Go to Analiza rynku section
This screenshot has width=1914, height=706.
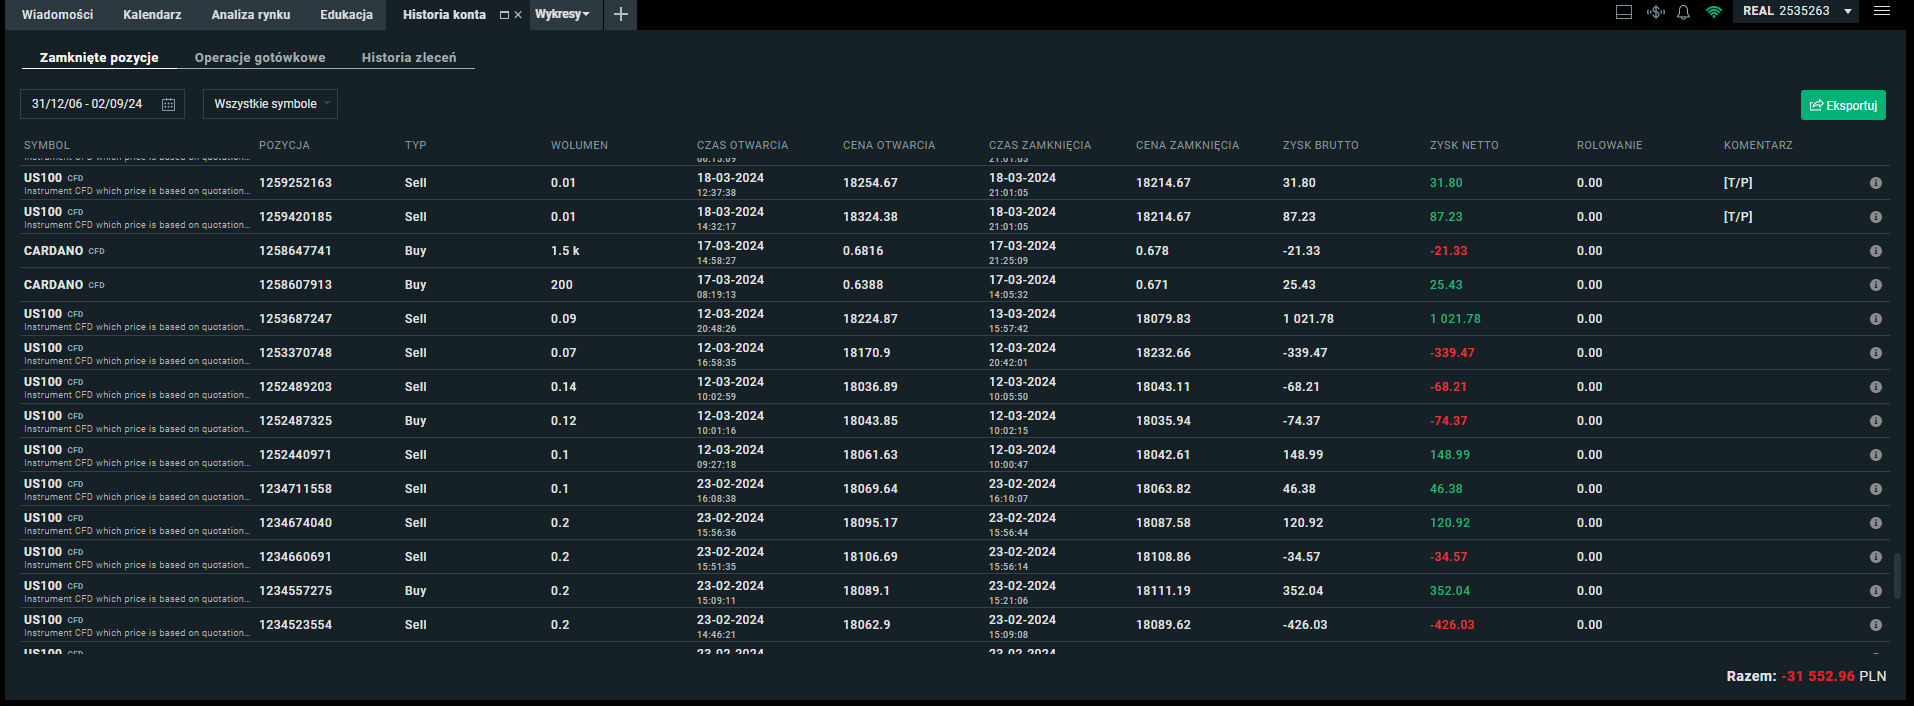click(x=251, y=15)
